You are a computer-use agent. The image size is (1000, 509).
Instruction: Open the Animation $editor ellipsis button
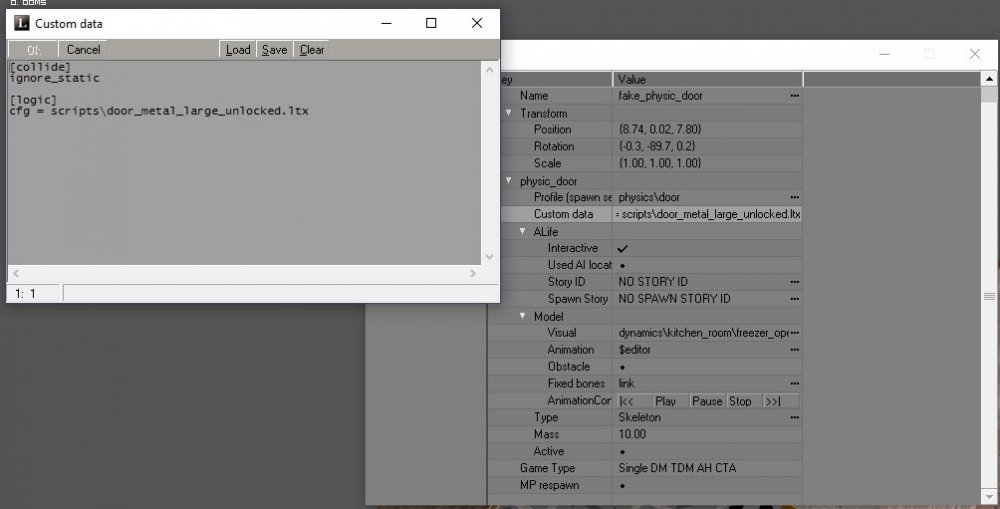pos(794,350)
